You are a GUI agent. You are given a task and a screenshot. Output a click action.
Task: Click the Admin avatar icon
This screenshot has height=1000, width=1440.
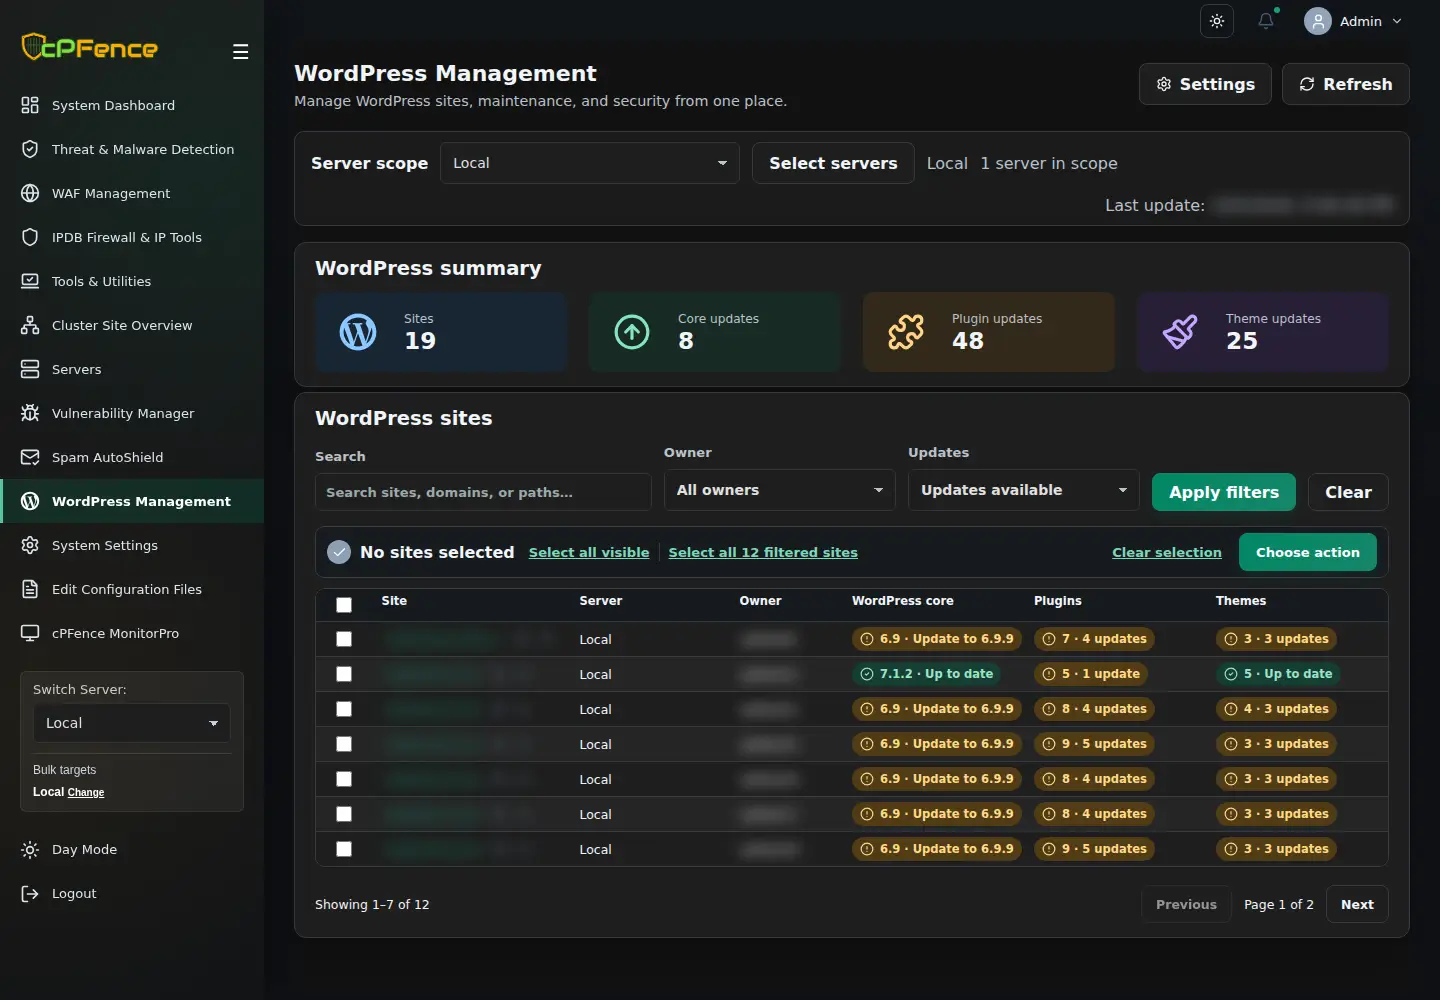click(x=1318, y=21)
